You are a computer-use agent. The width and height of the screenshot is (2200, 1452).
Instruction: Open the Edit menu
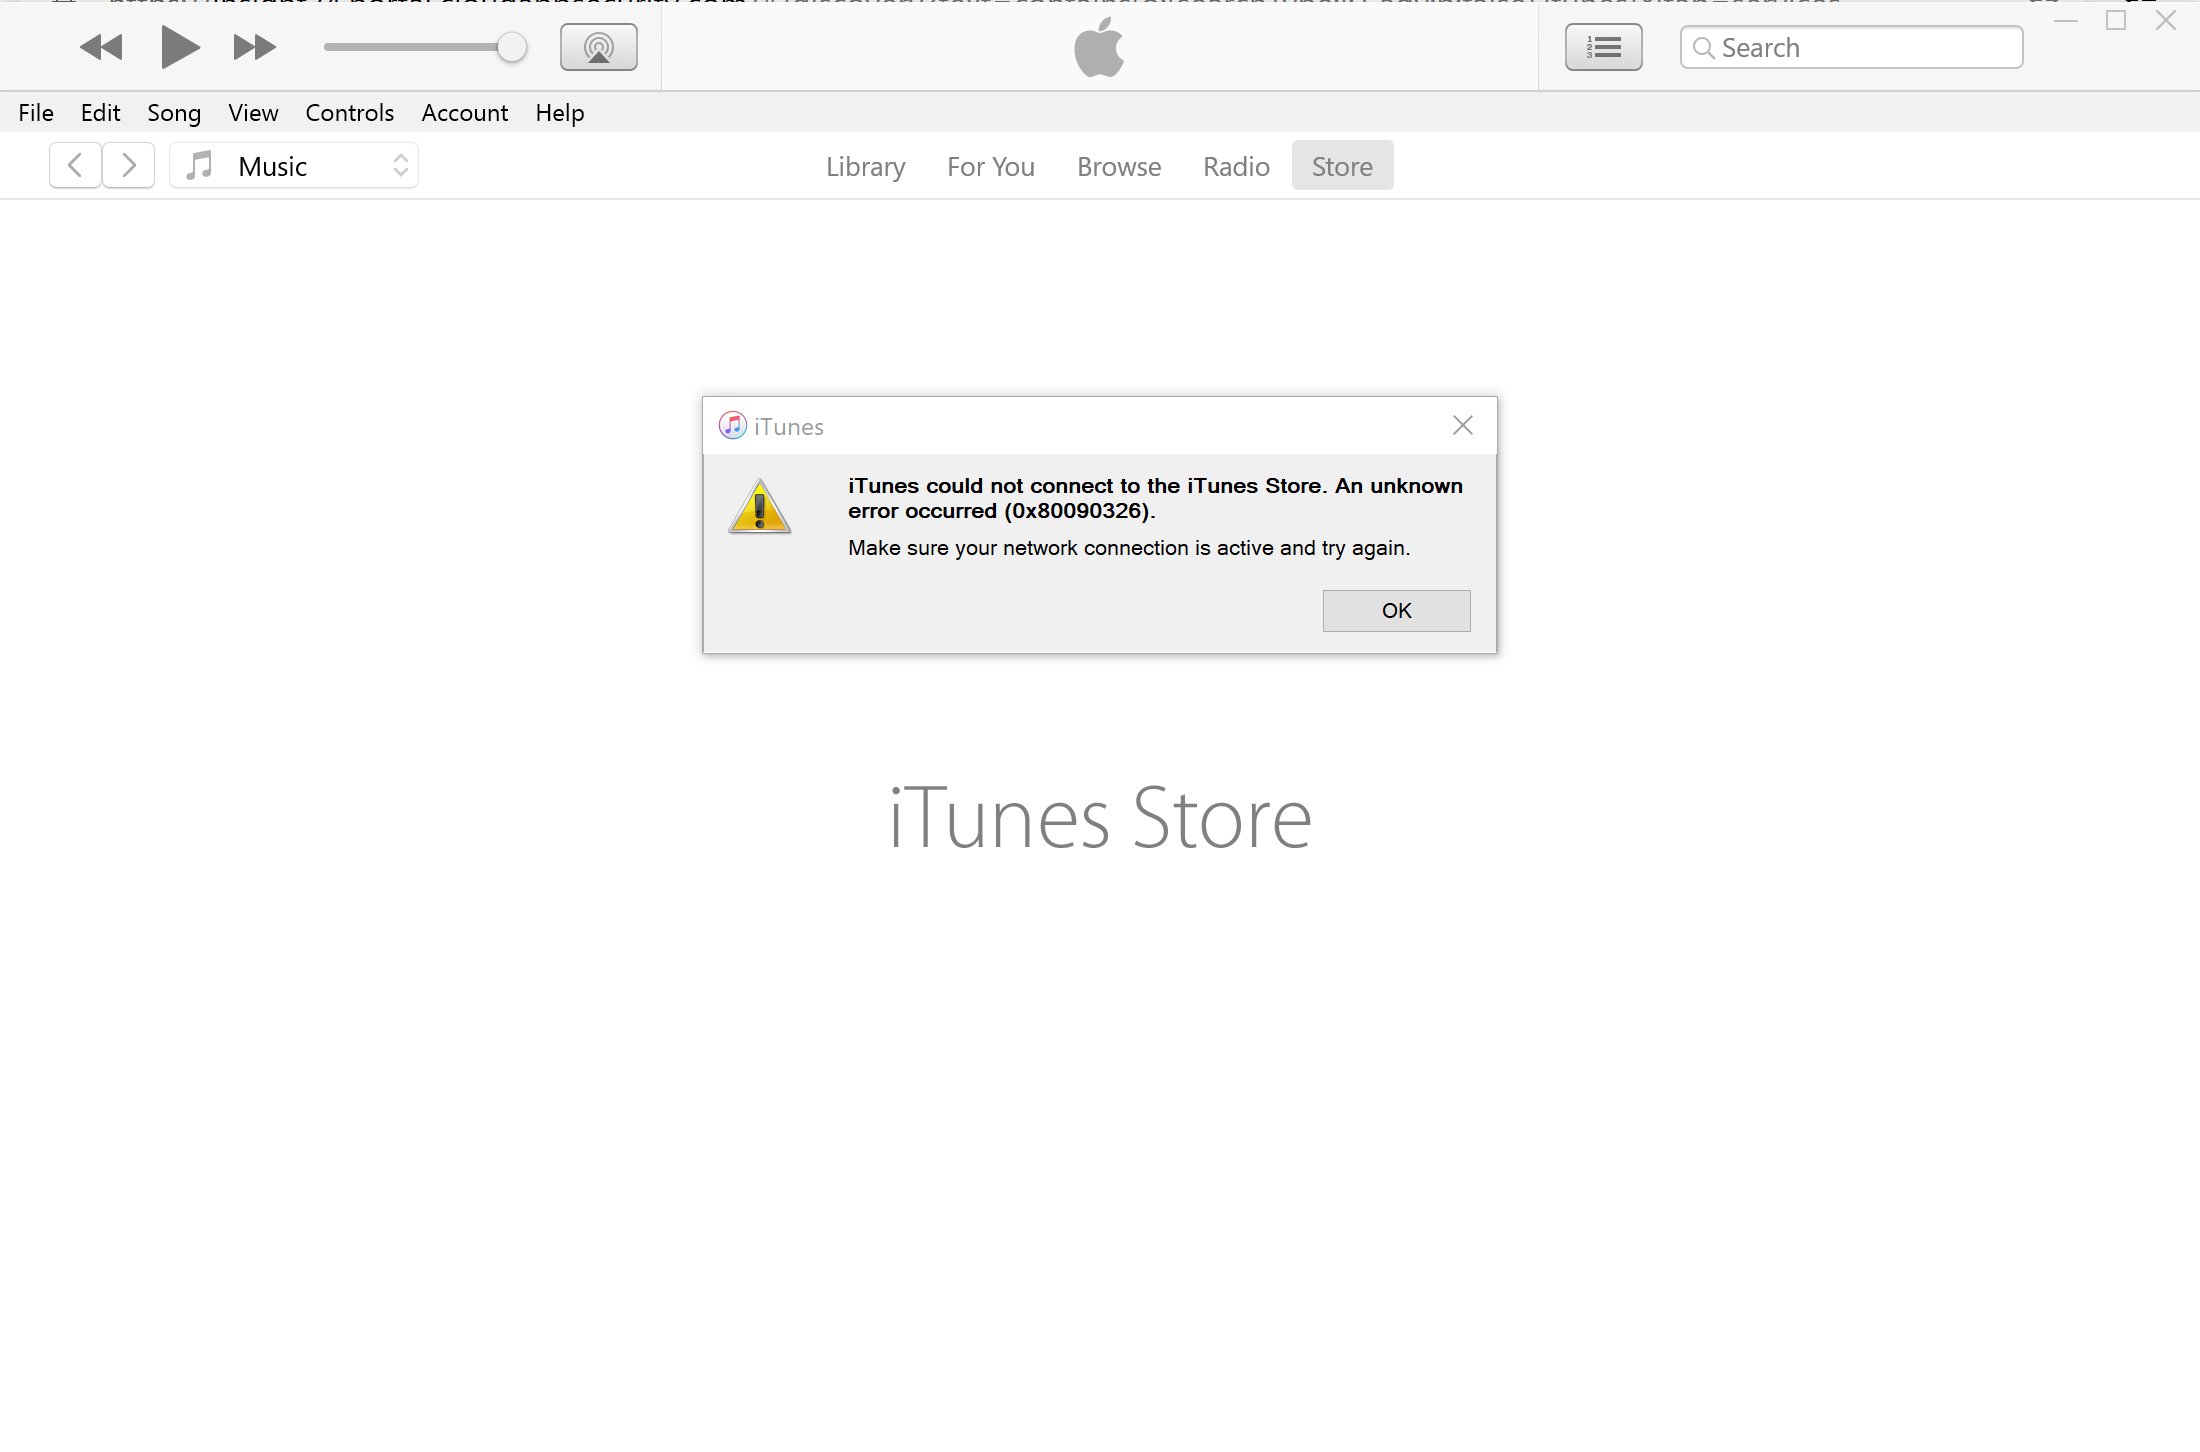coord(100,113)
